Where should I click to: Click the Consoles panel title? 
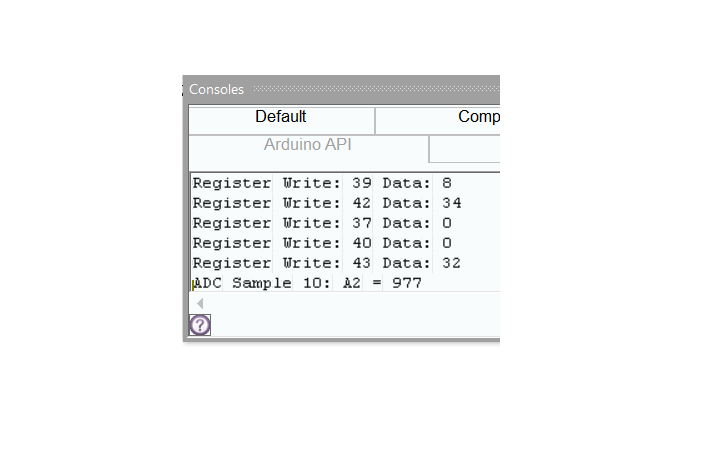tap(217, 89)
